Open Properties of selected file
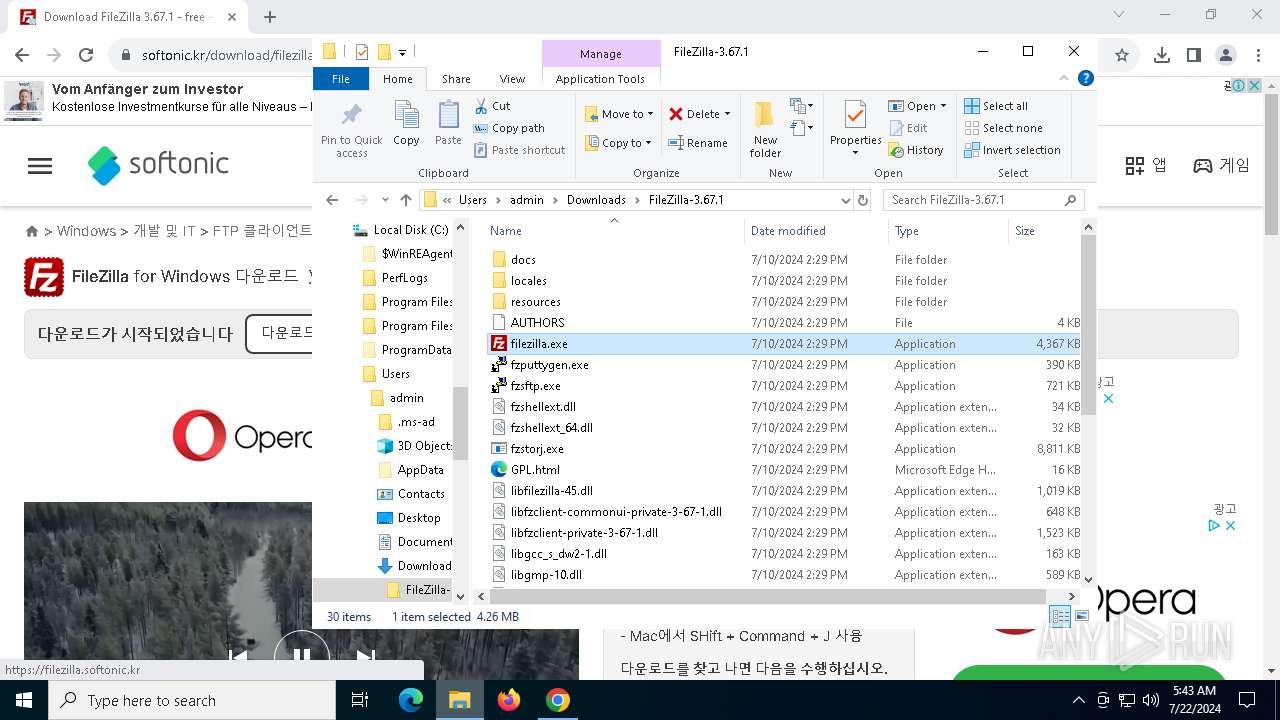 click(855, 127)
